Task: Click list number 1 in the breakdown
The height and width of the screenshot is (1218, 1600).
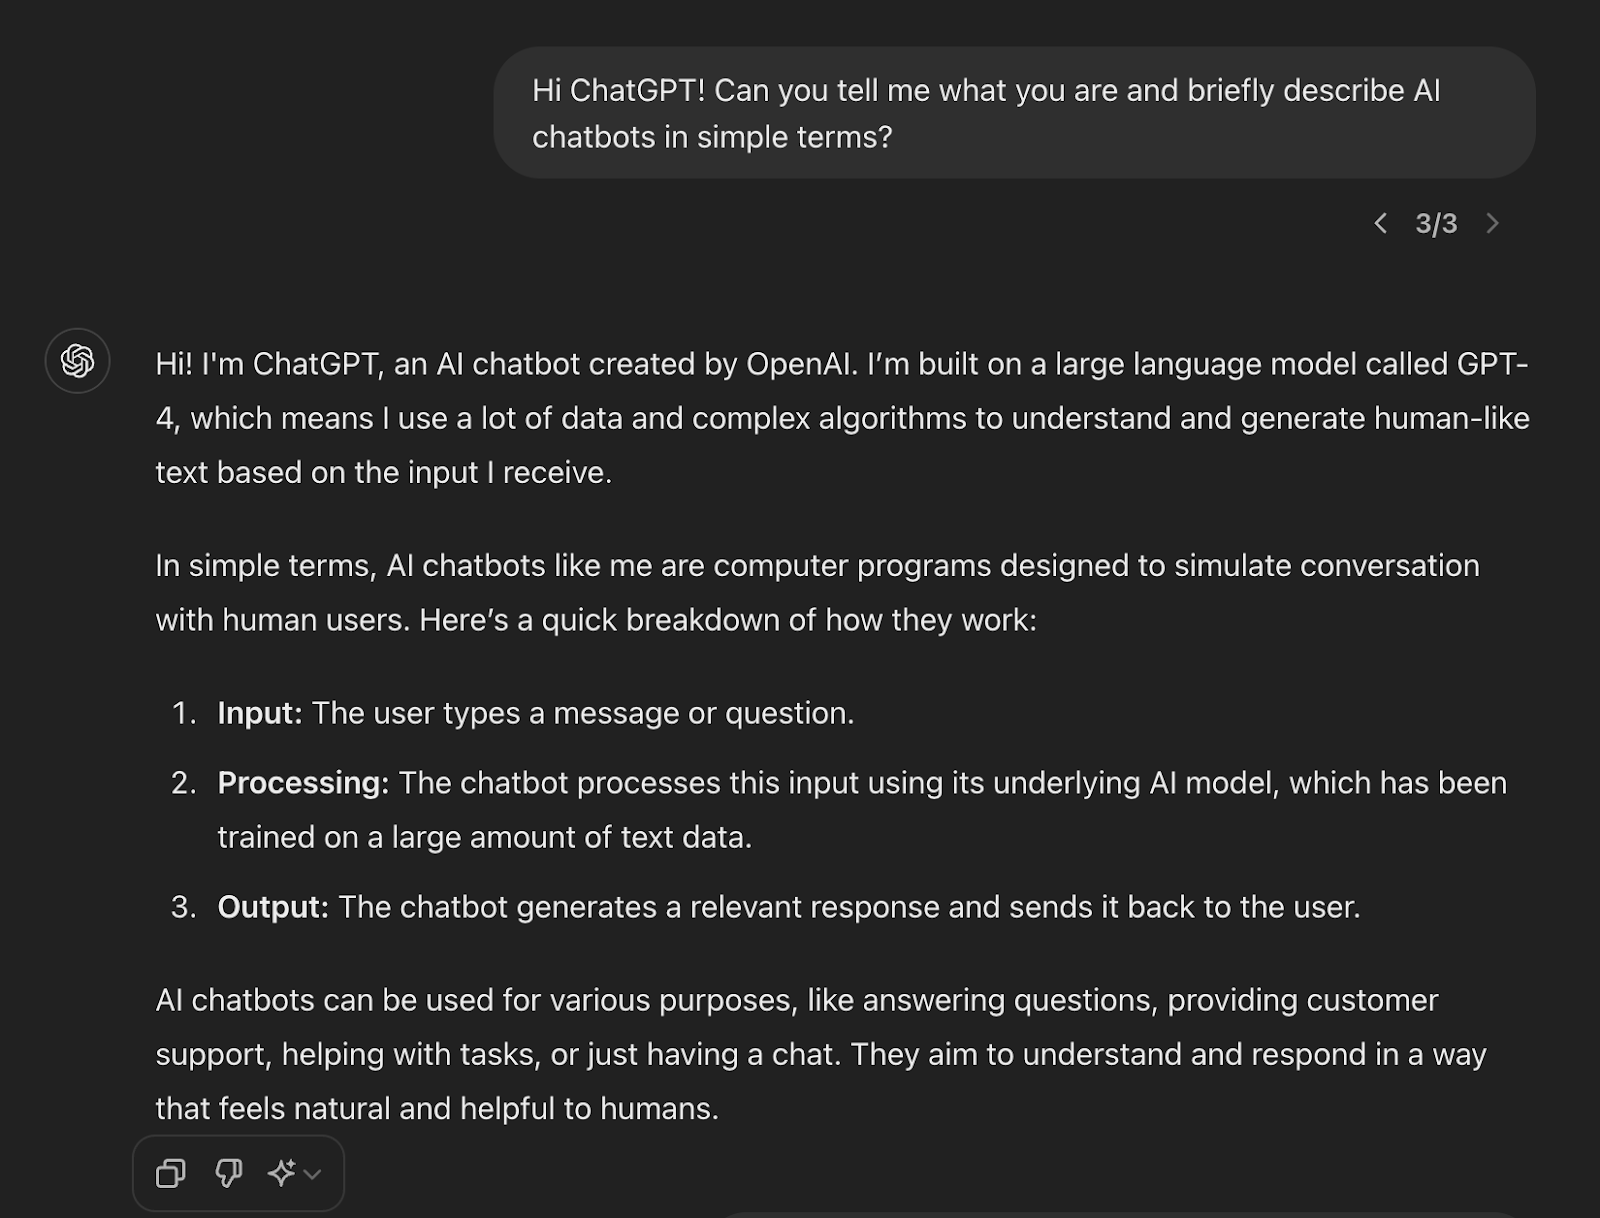Action: coord(183,713)
